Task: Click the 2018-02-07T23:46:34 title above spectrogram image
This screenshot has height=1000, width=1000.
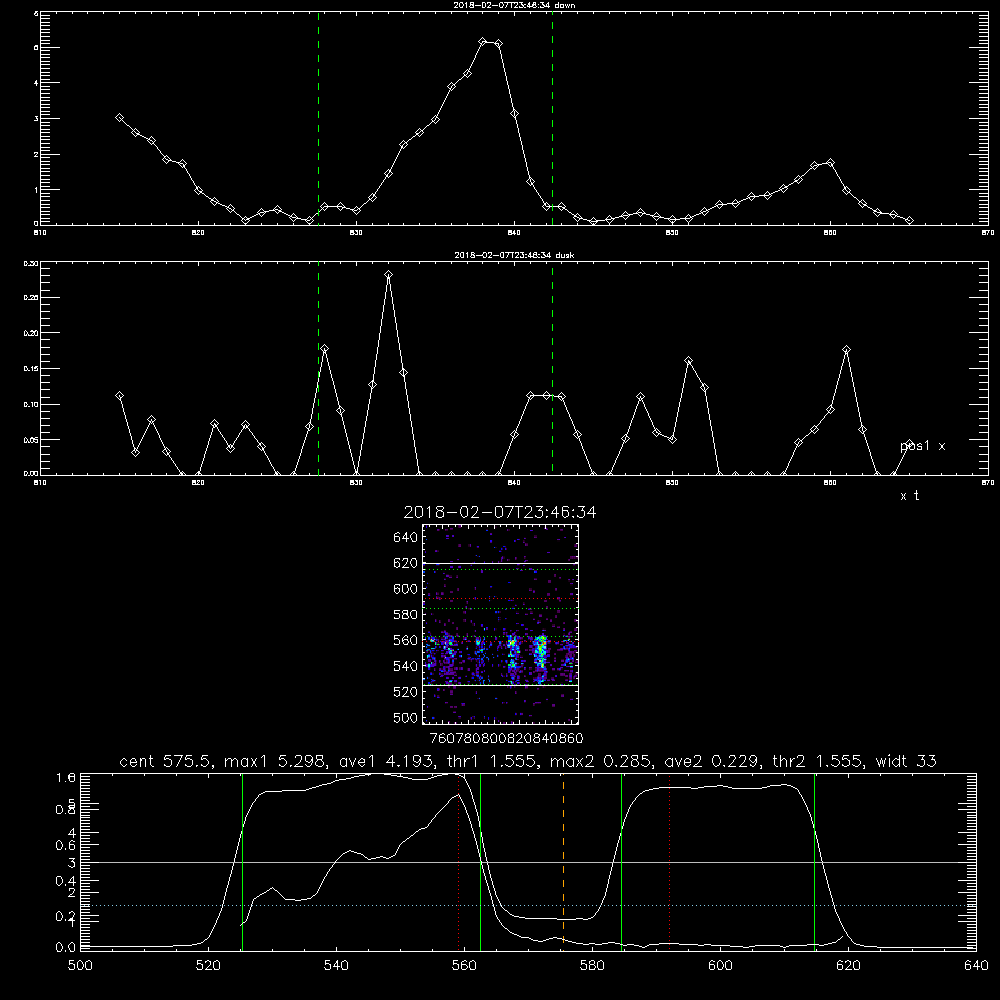Action: point(500,512)
